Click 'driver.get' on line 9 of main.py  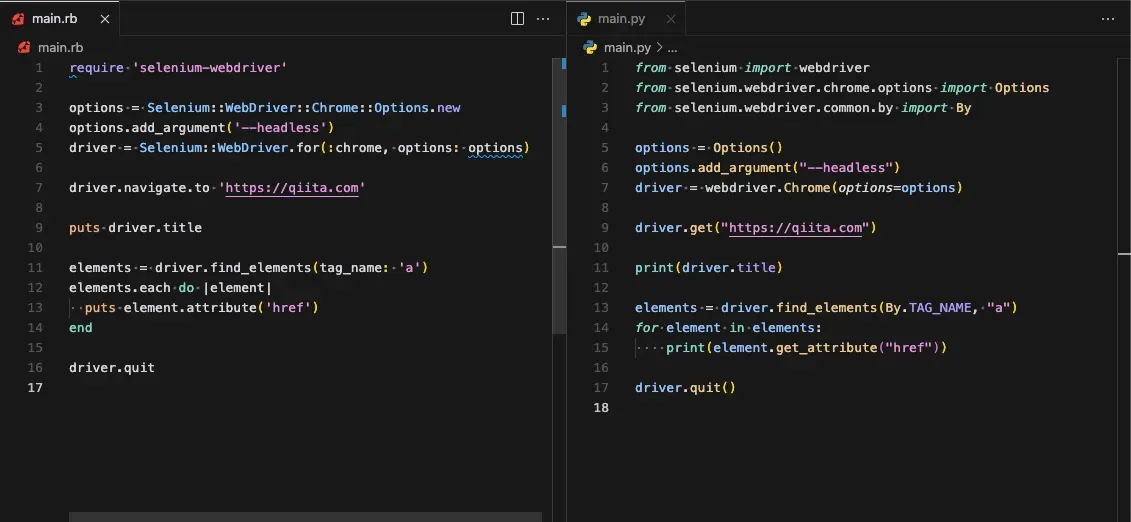coord(674,228)
